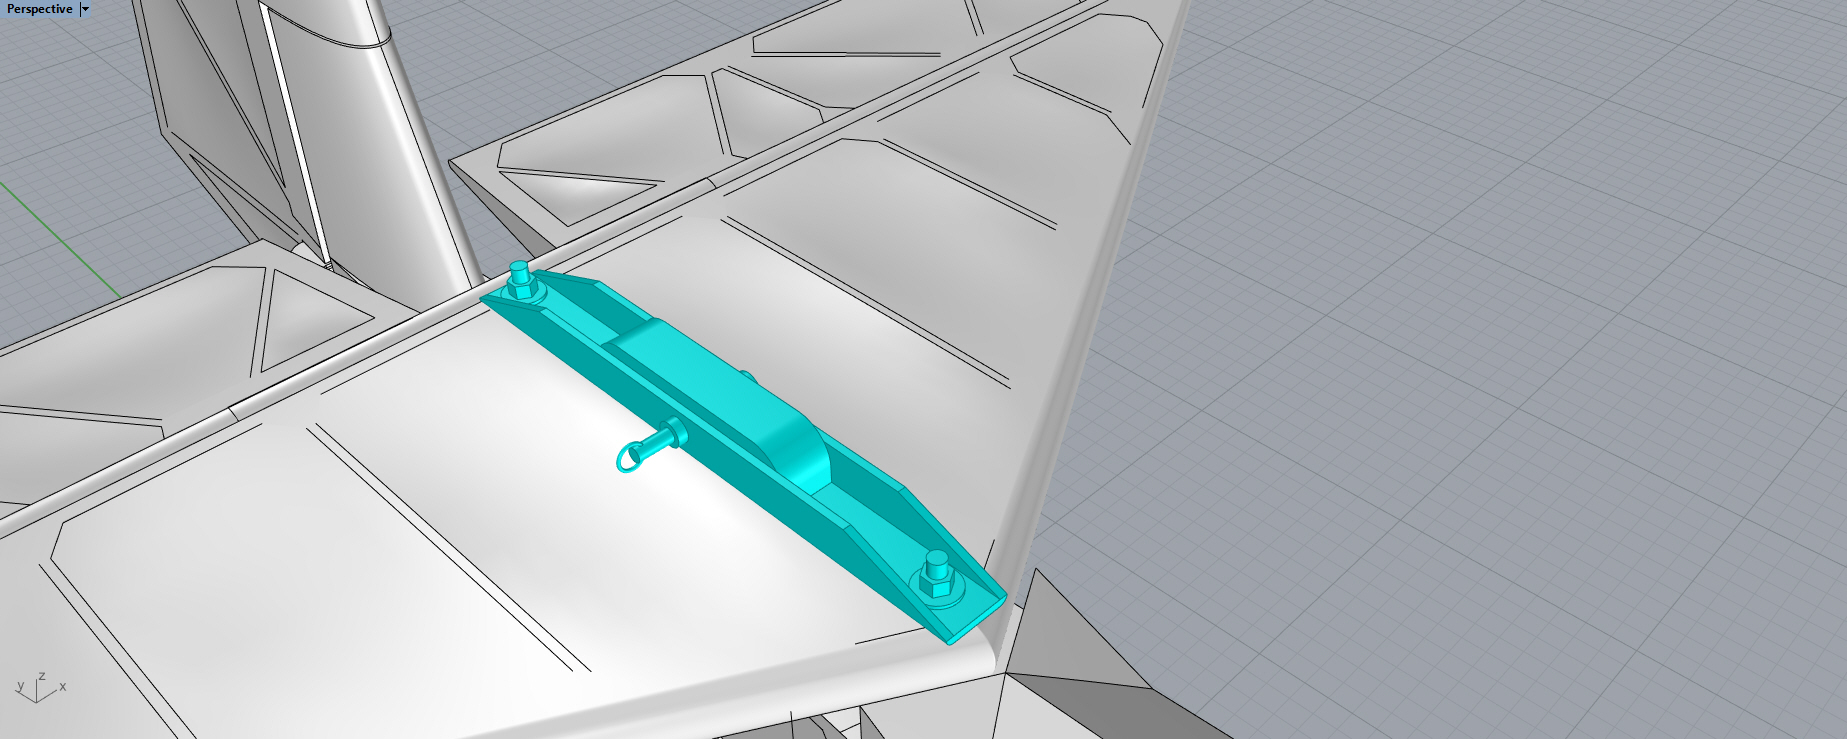The image size is (1847, 739).
Task: Select the vertical tail fin surface
Action: pyautogui.click(x=400, y=150)
